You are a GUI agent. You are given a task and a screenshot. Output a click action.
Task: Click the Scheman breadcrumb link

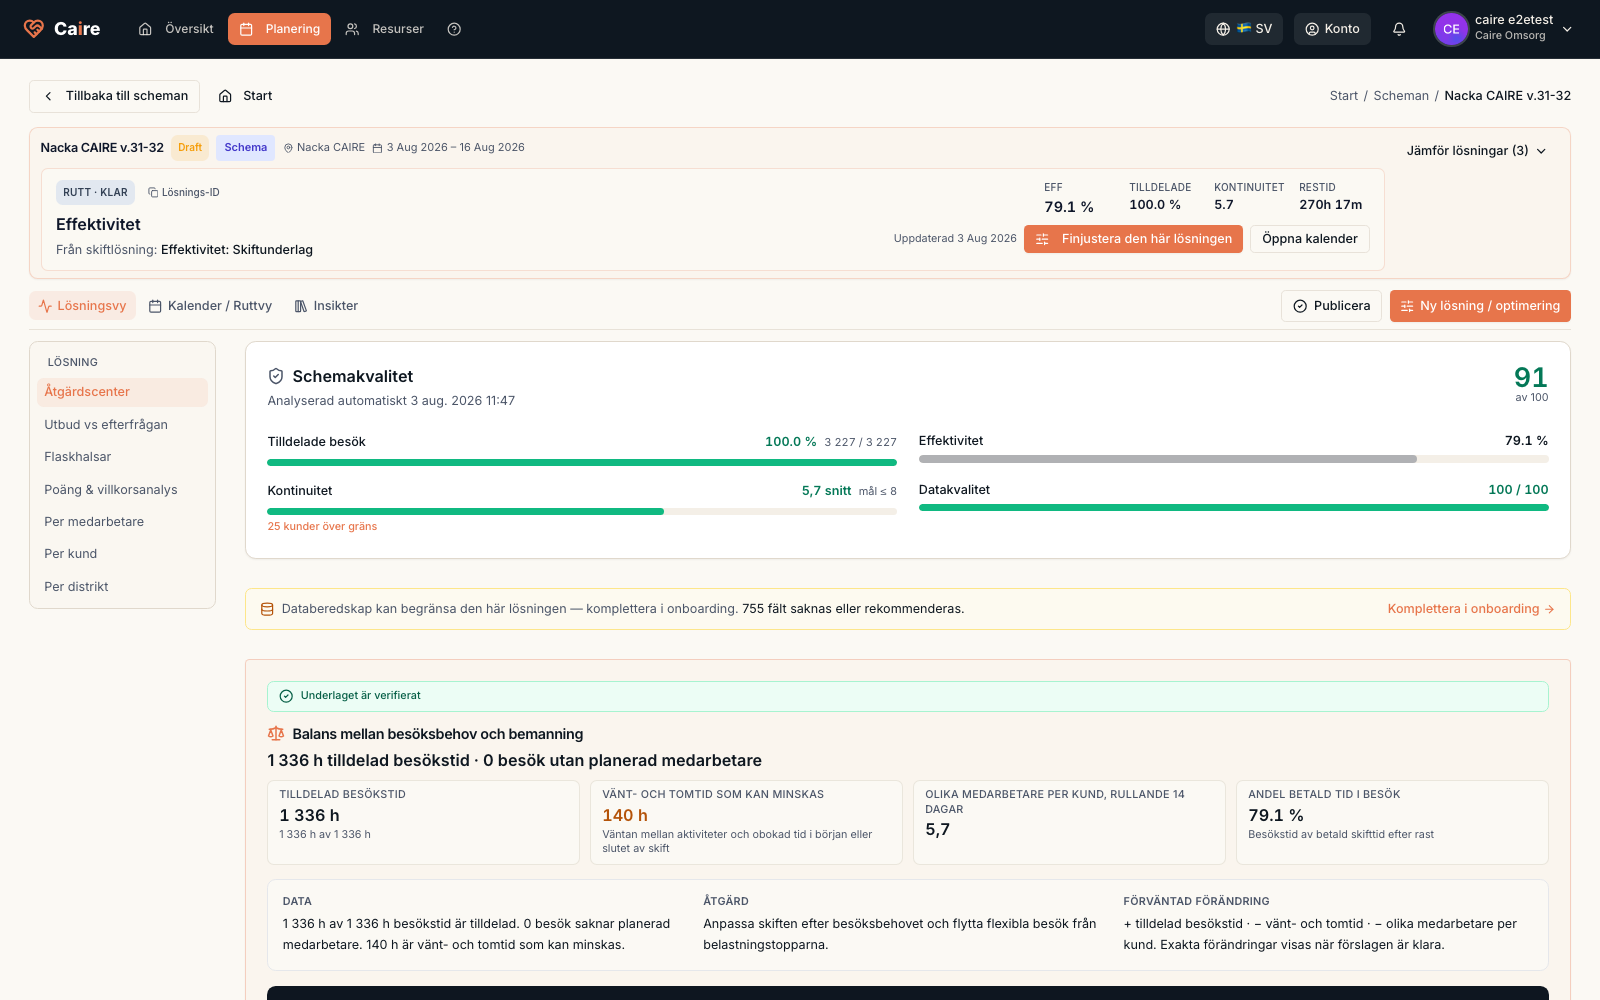pos(1401,96)
